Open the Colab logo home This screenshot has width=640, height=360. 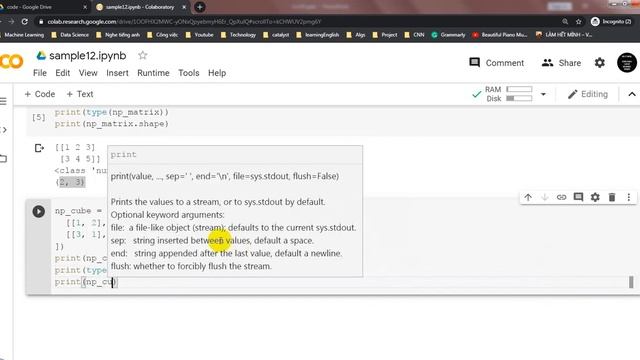[x=11, y=62]
